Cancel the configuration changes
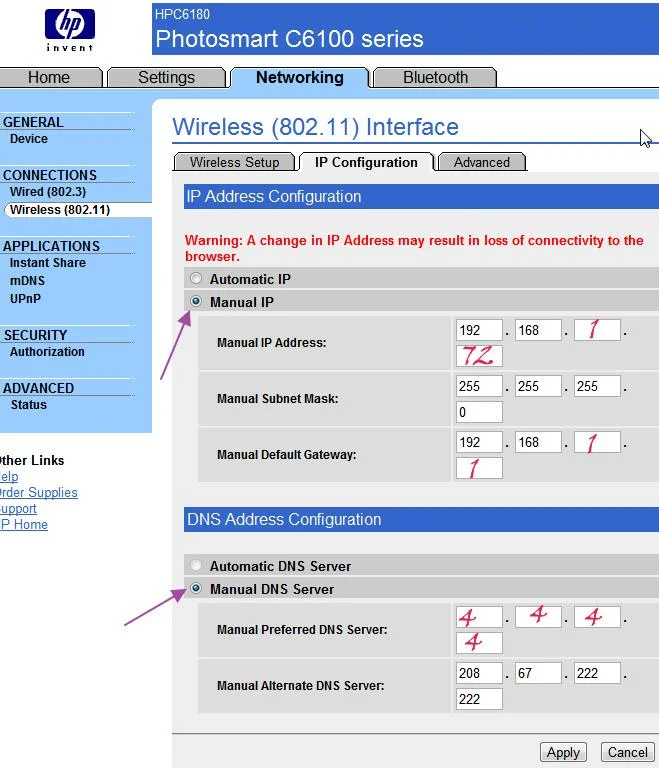Image resolution: width=659 pixels, height=768 pixels. 628,752
